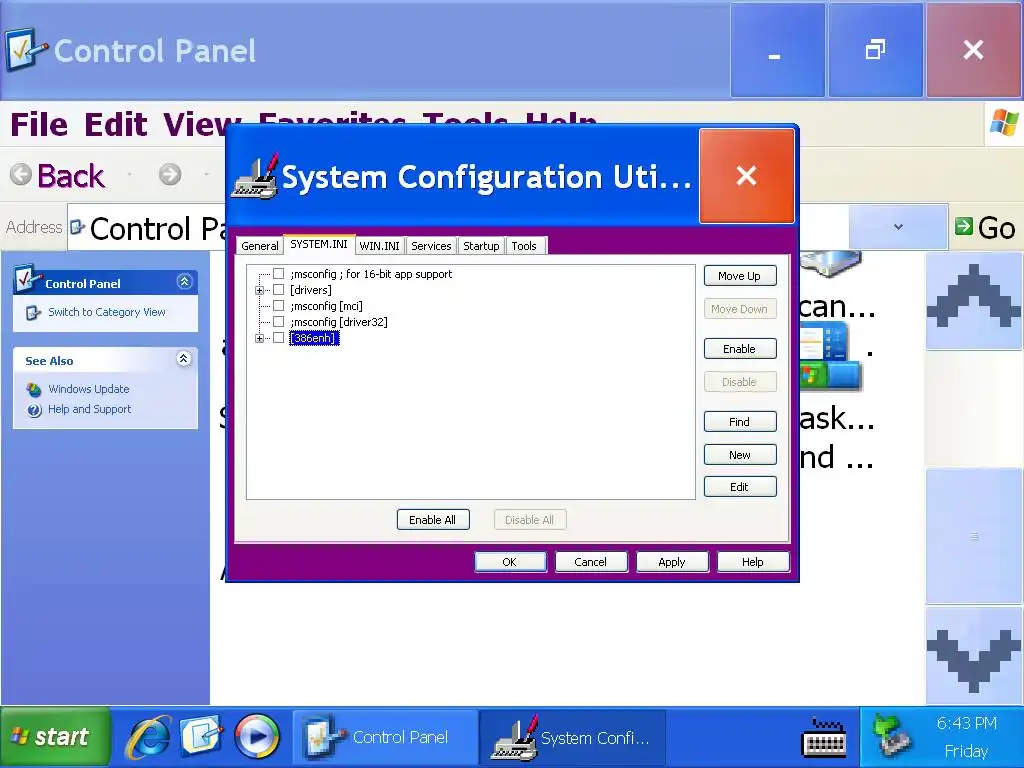Expand the [drivers] tree node
Screen dimensions: 1024x768
pos(259,290)
